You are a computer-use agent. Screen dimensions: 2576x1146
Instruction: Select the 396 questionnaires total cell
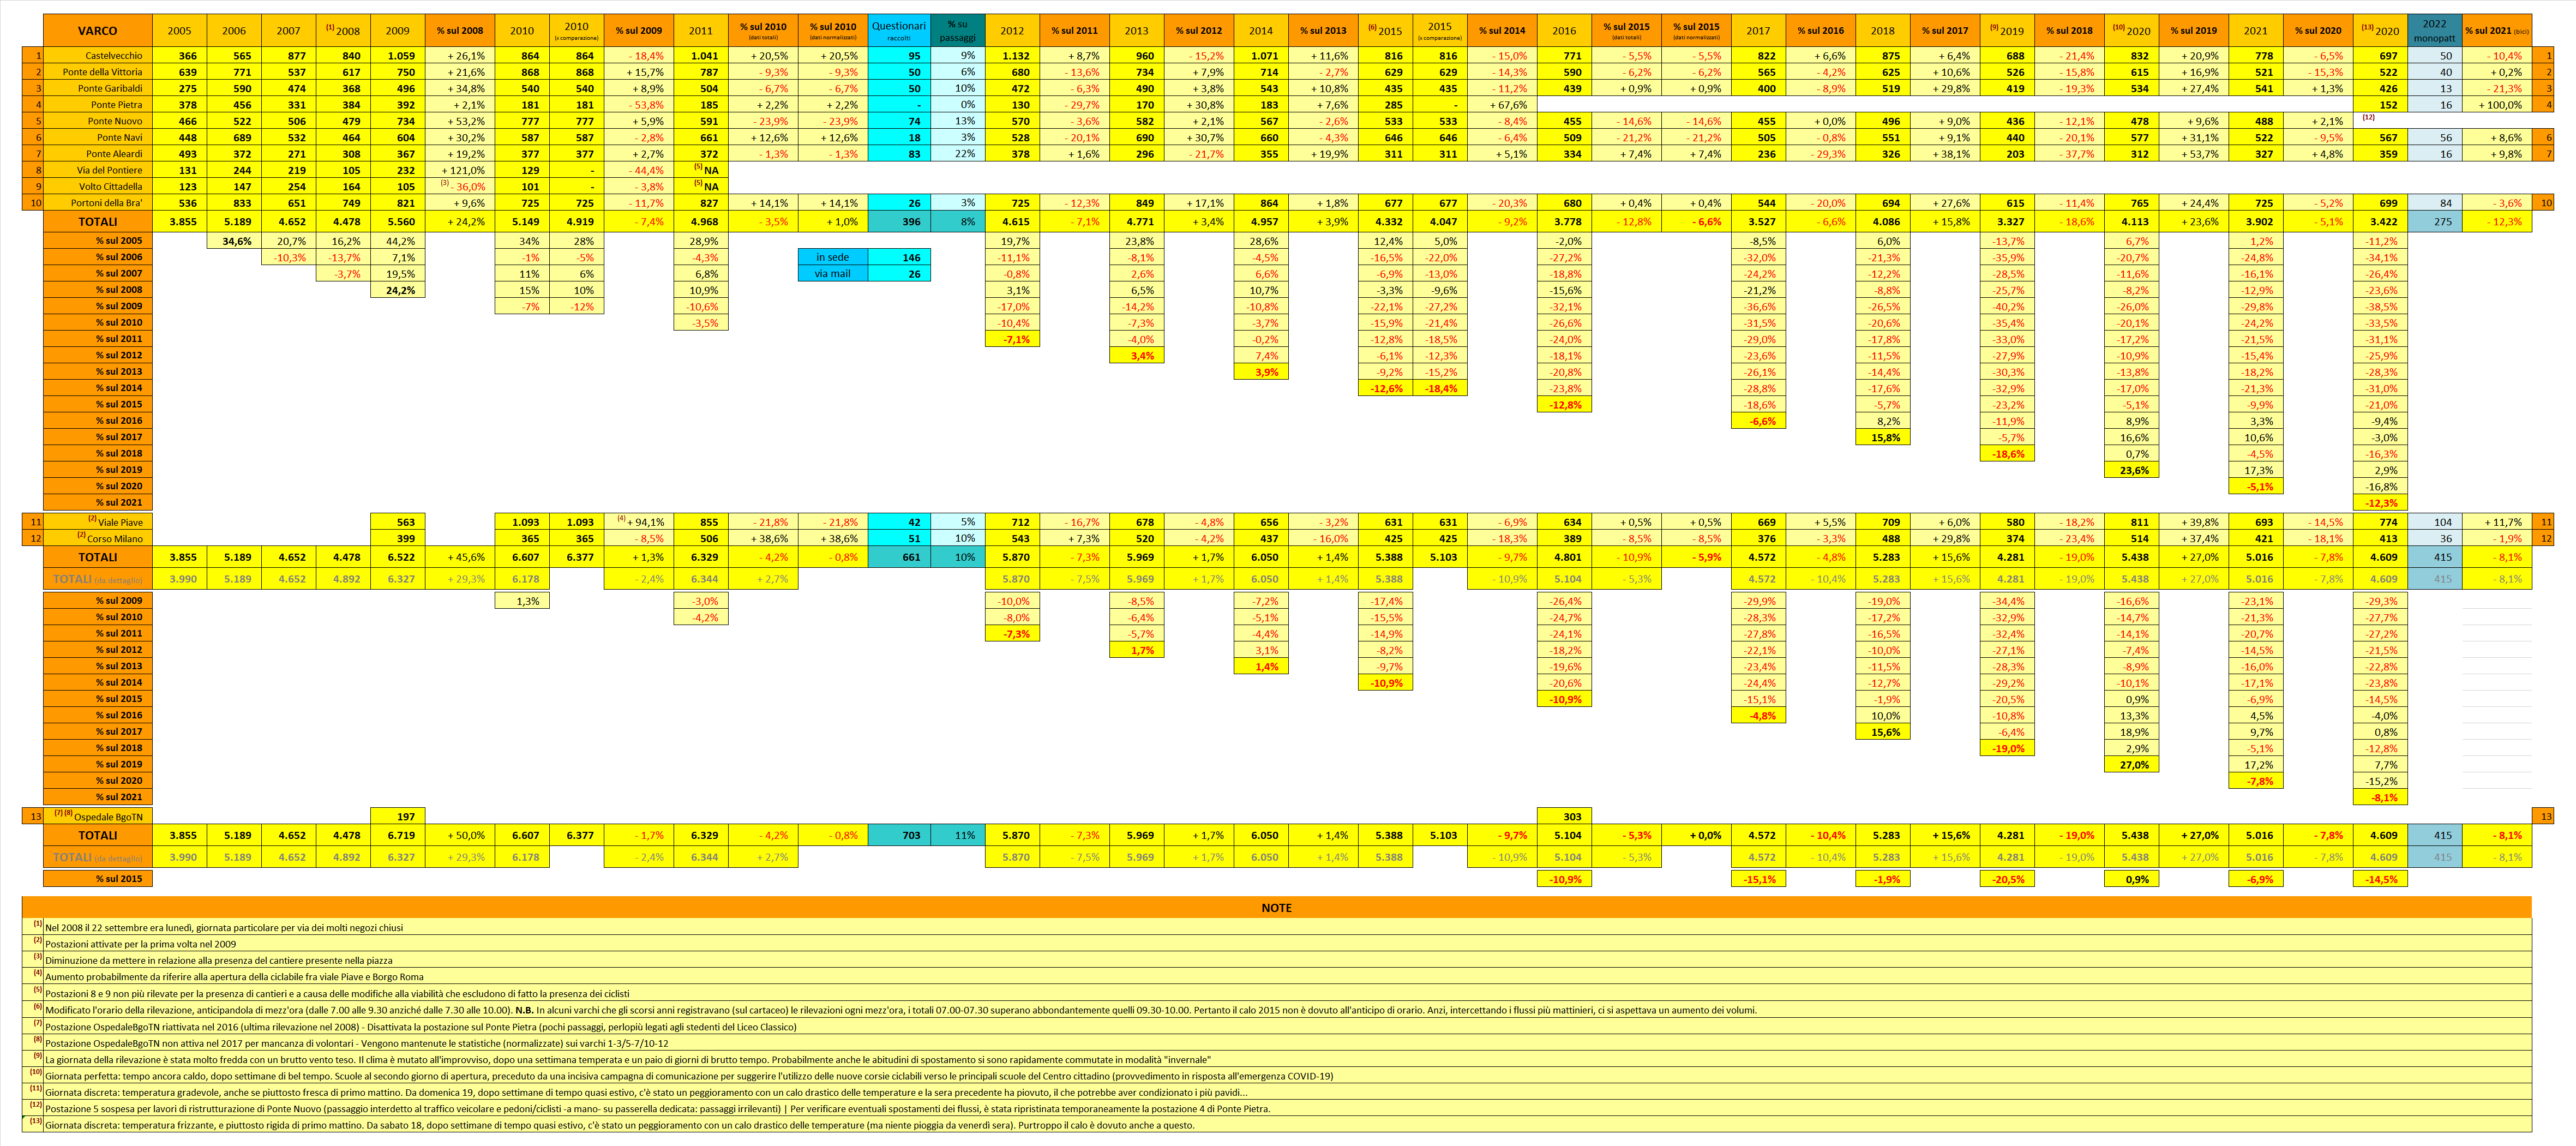pos(899,221)
